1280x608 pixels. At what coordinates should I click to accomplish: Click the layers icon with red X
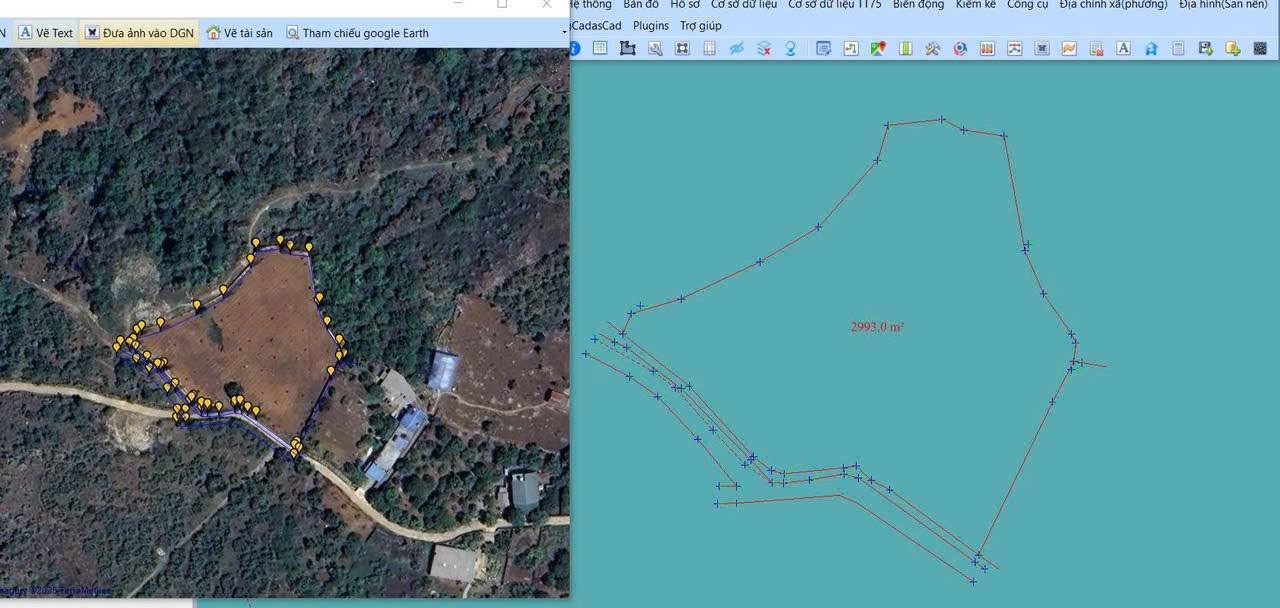click(764, 48)
